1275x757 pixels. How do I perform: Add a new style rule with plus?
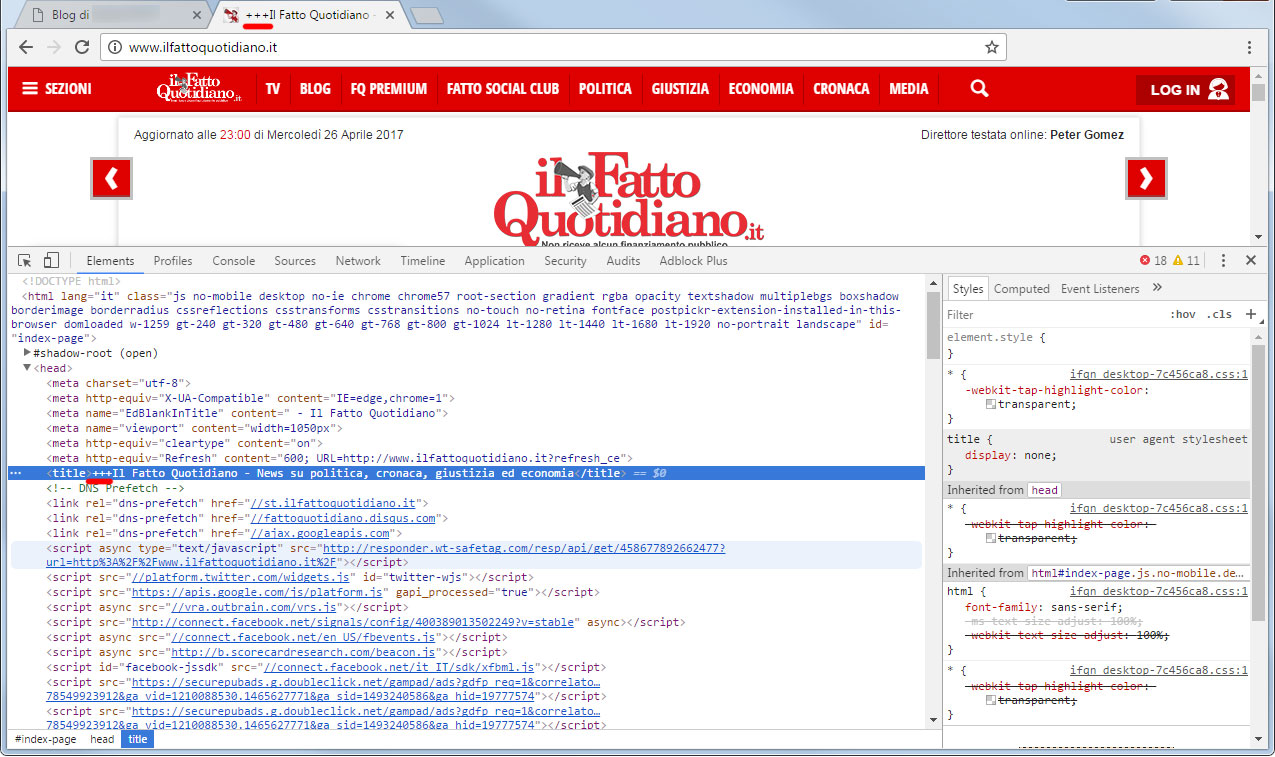(x=1250, y=314)
